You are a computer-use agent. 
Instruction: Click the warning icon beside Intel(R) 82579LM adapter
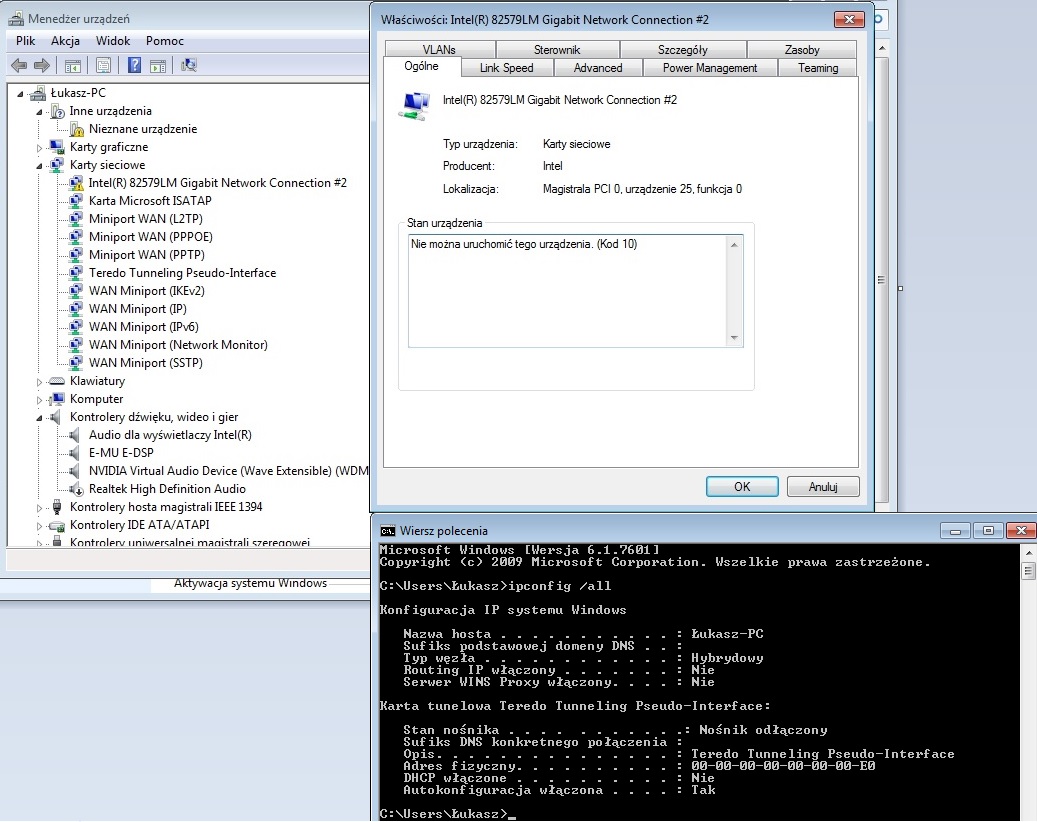77,183
